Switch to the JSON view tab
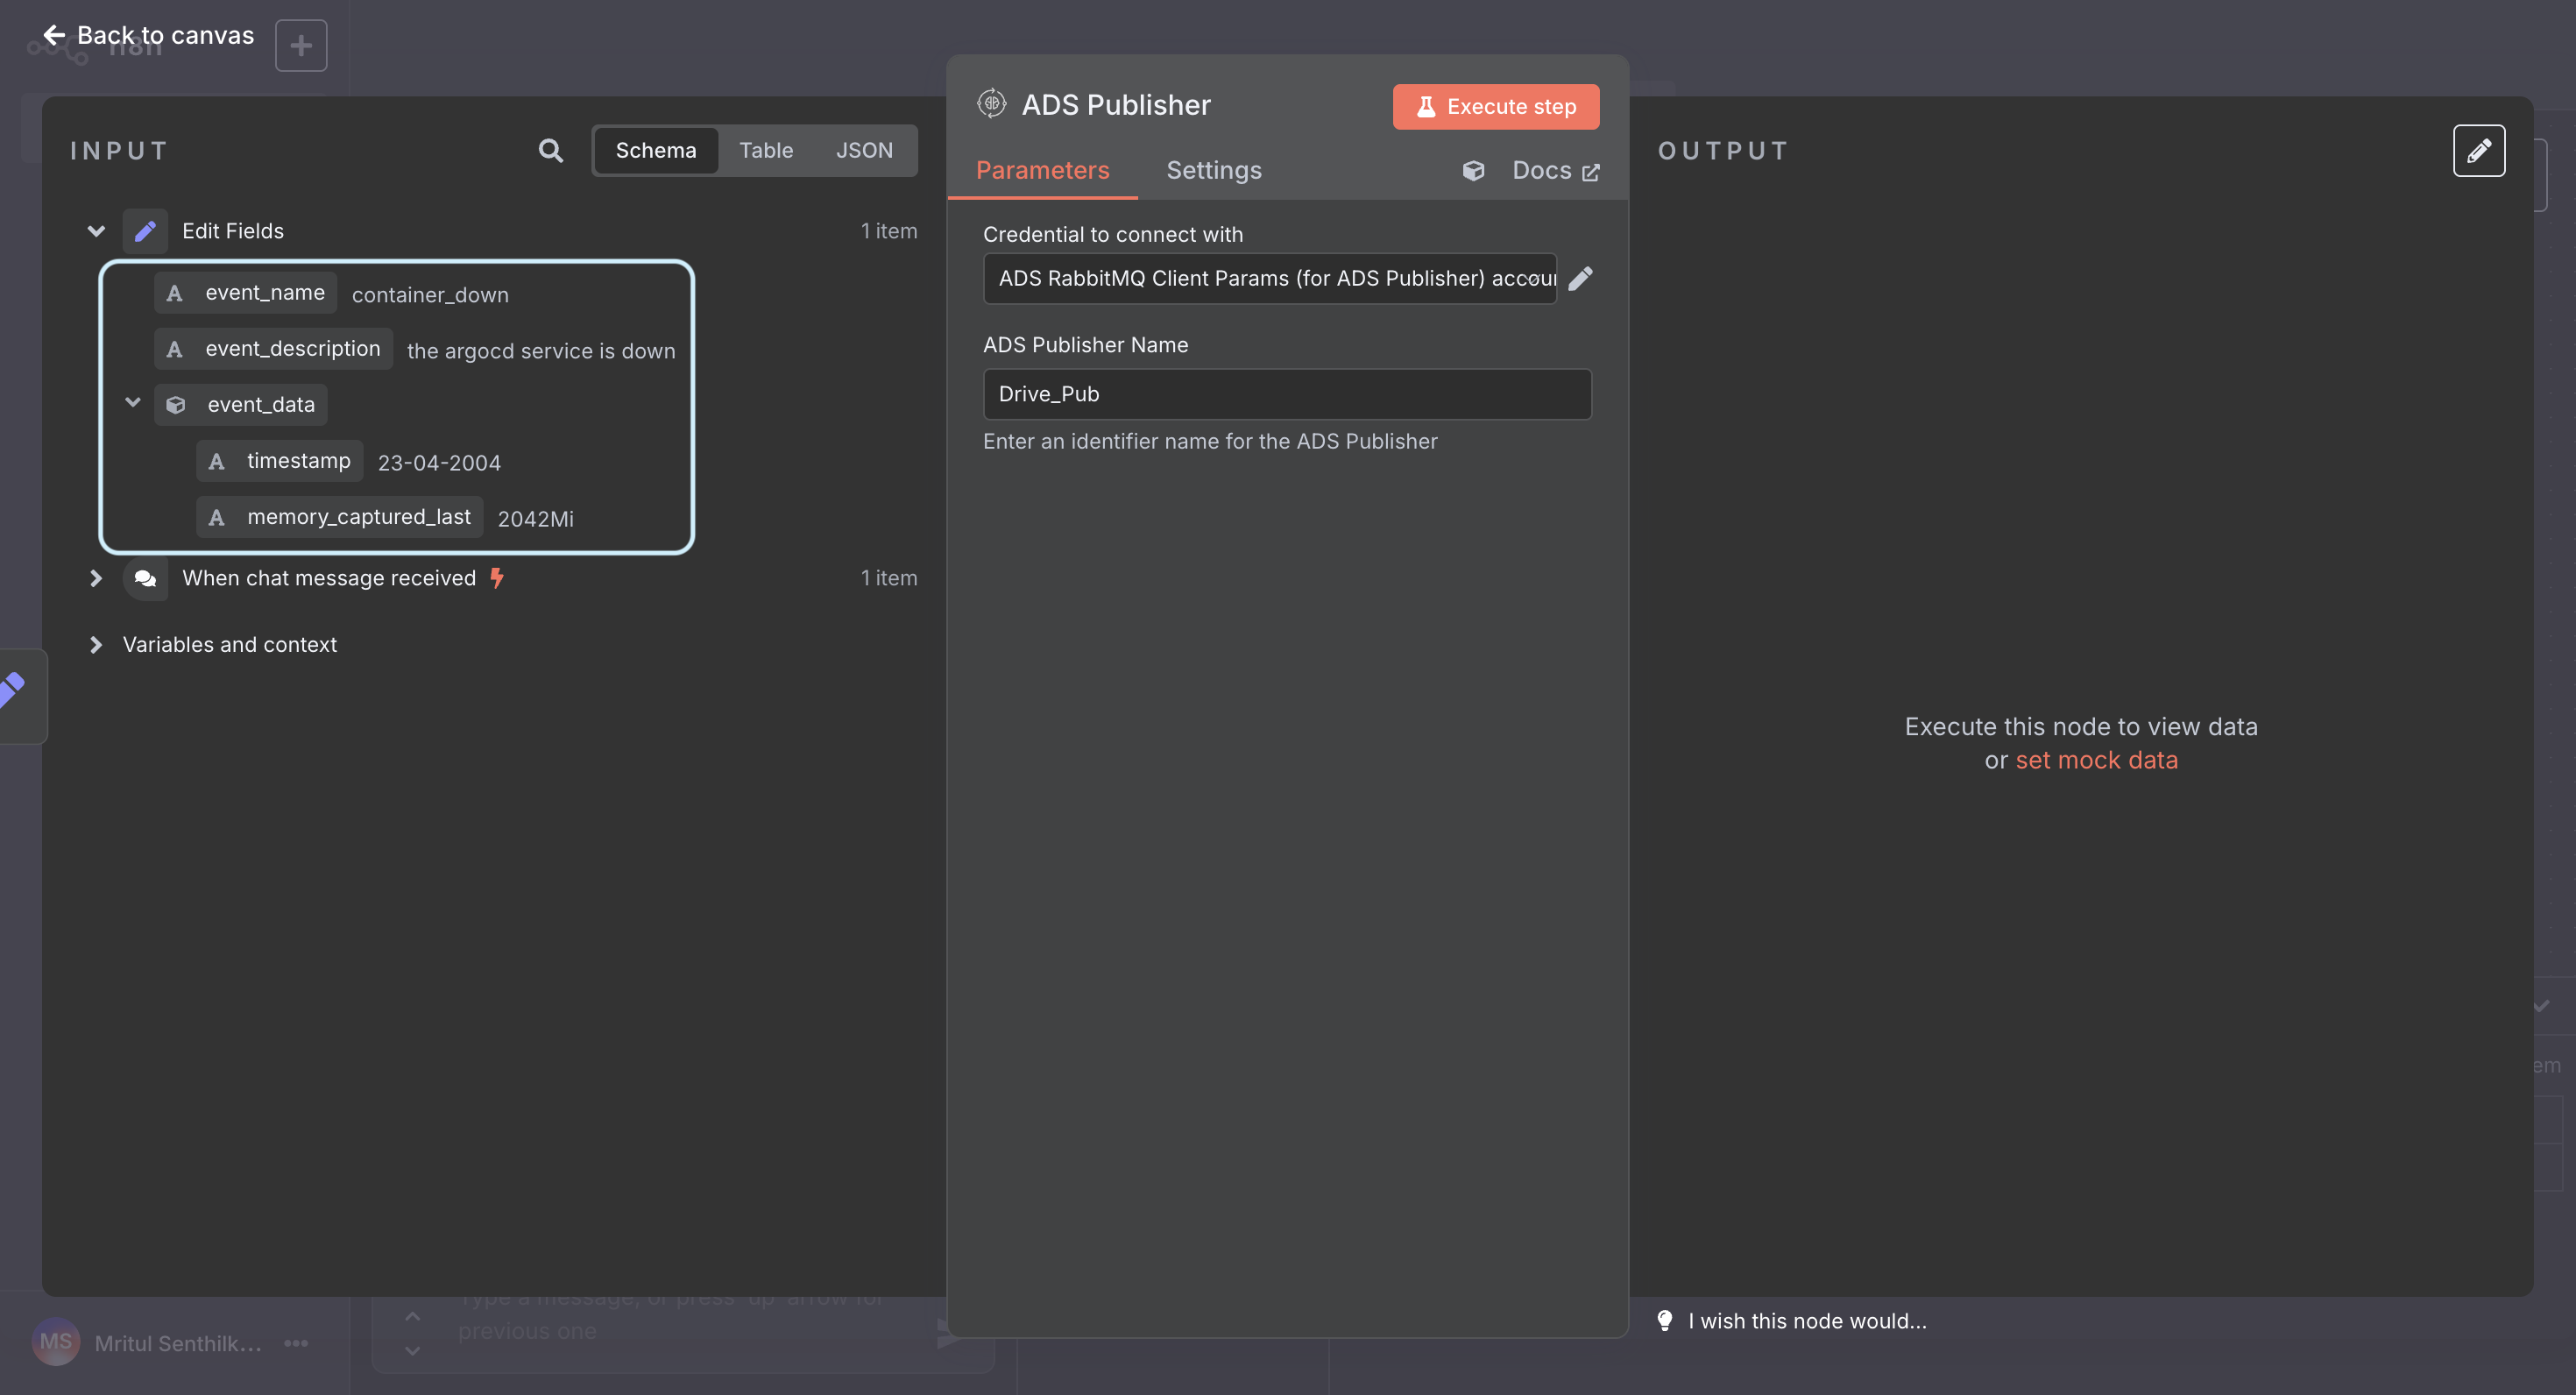The width and height of the screenshot is (2576, 1395). tap(864, 150)
